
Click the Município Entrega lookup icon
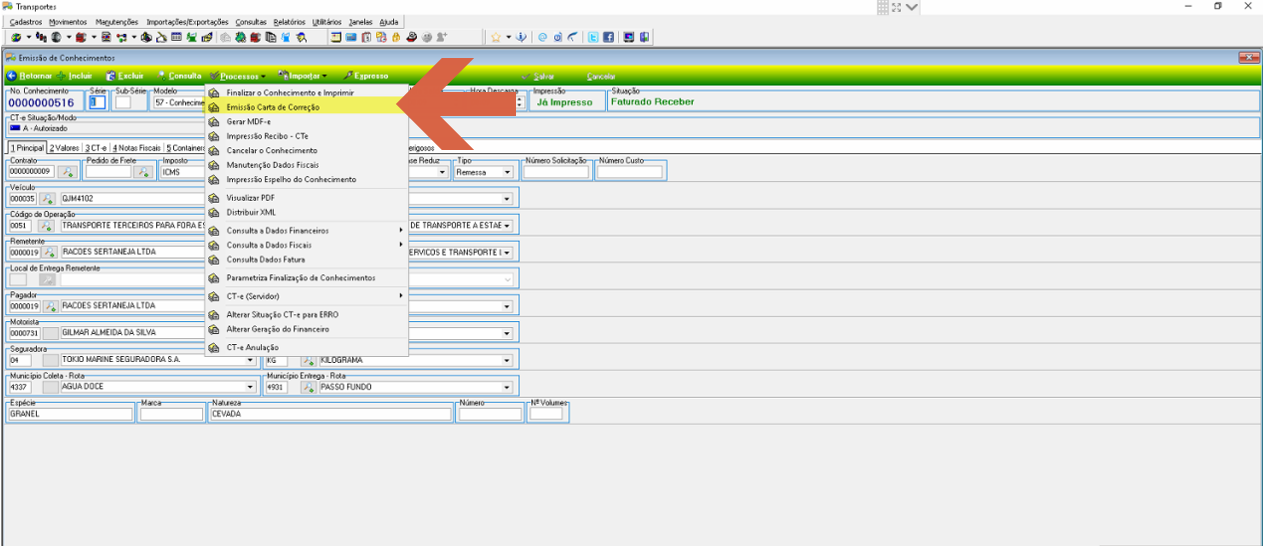308,387
